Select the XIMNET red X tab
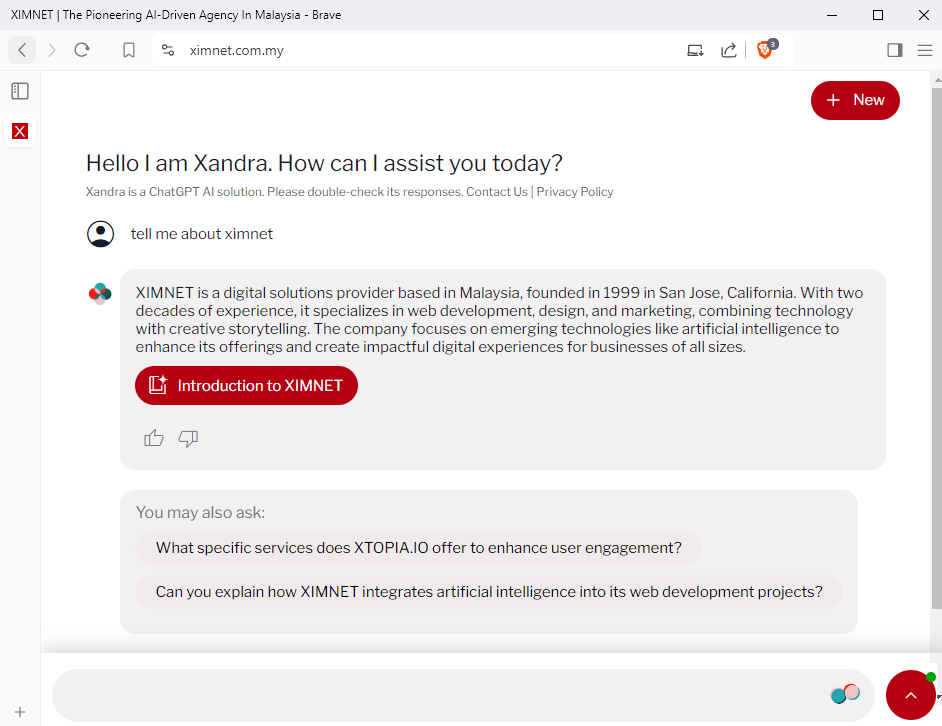 coord(20,131)
